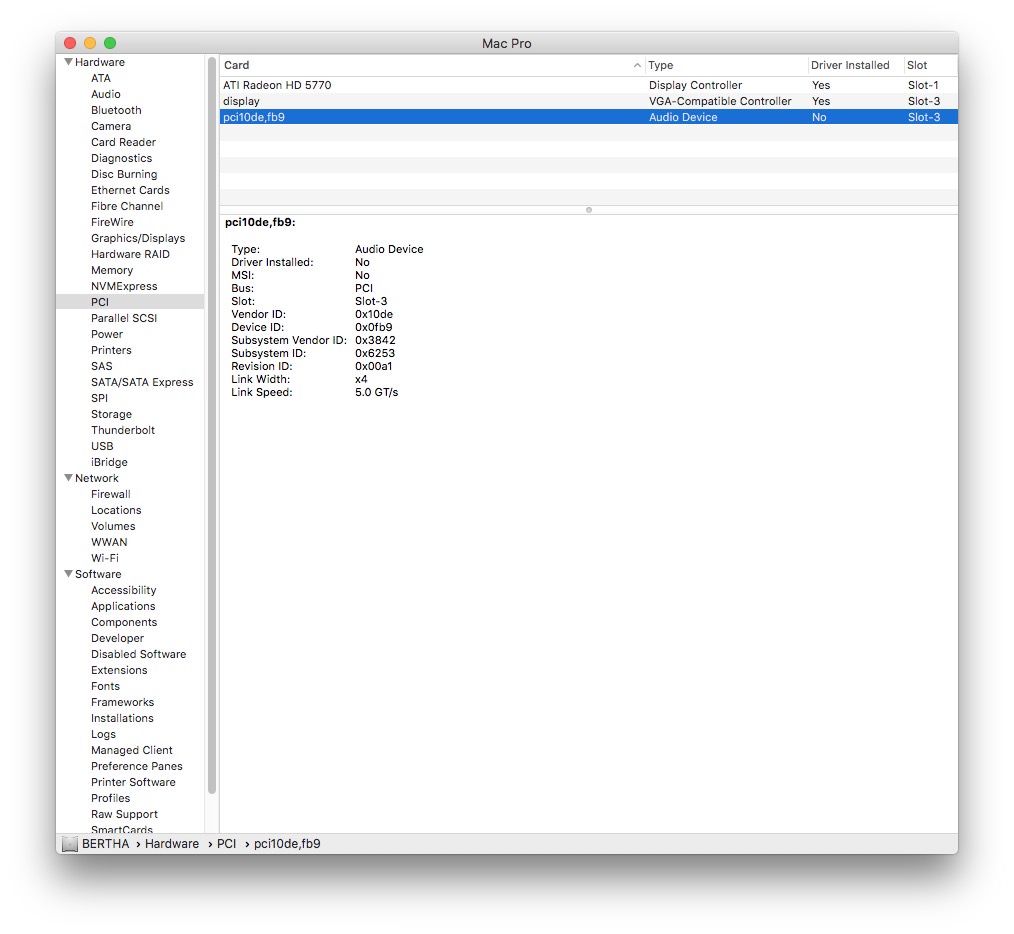The height and width of the screenshot is (934, 1014).
Task: Click PCI in the path bar
Action: click(x=226, y=844)
